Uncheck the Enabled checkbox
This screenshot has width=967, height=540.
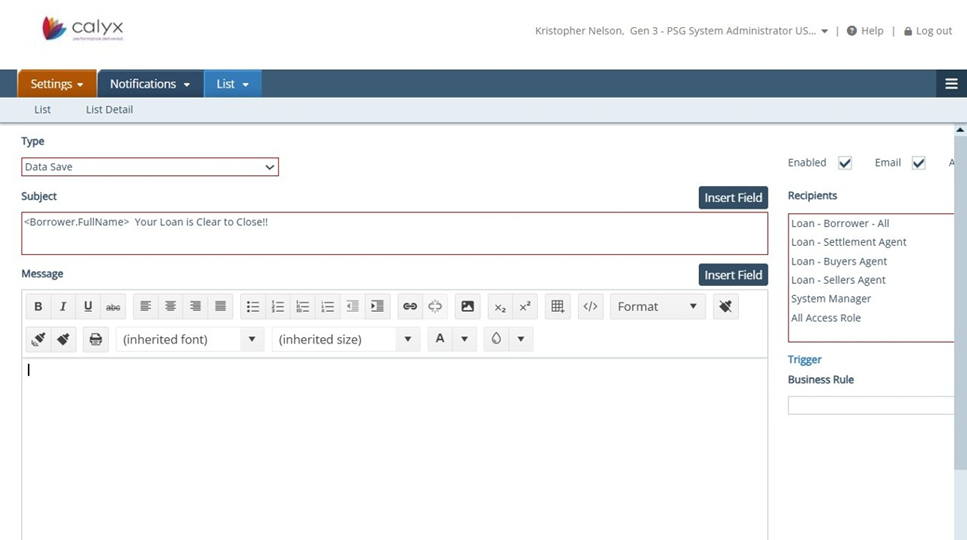tap(845, 163)
